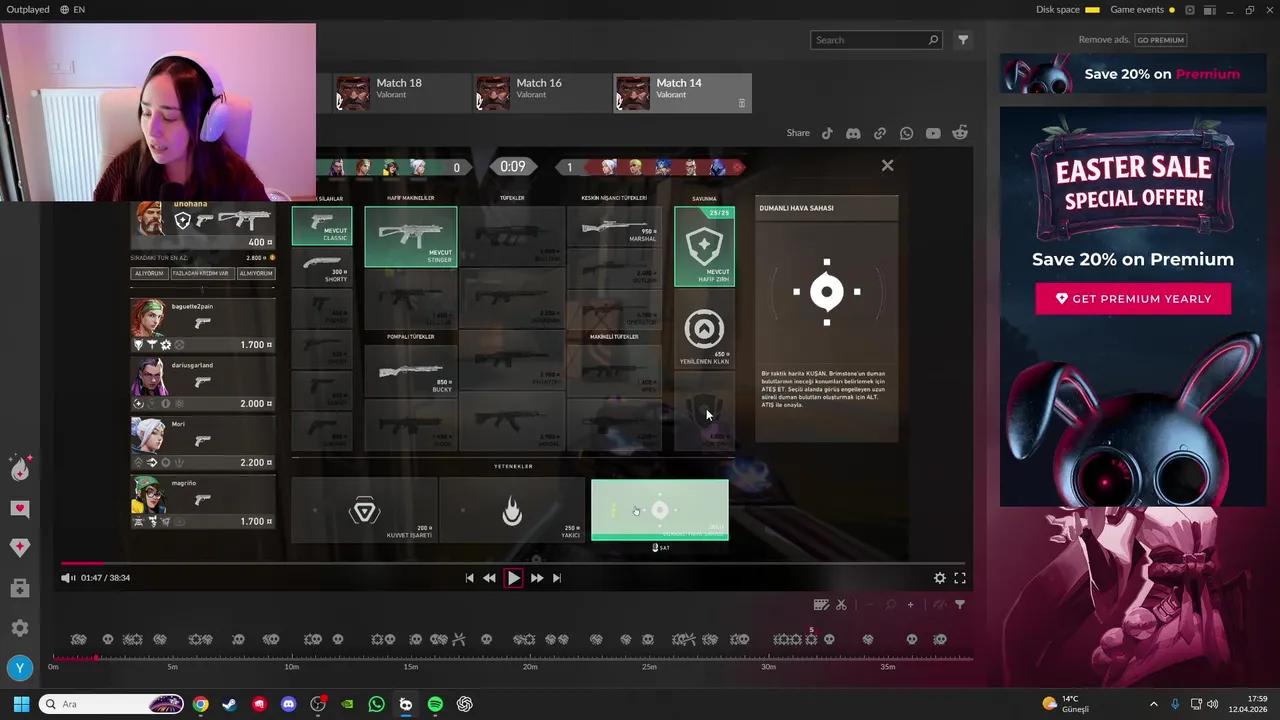The image size is (1280, 720).
Task: Open the Y profile avatar
Action: [x=20, y=668]
